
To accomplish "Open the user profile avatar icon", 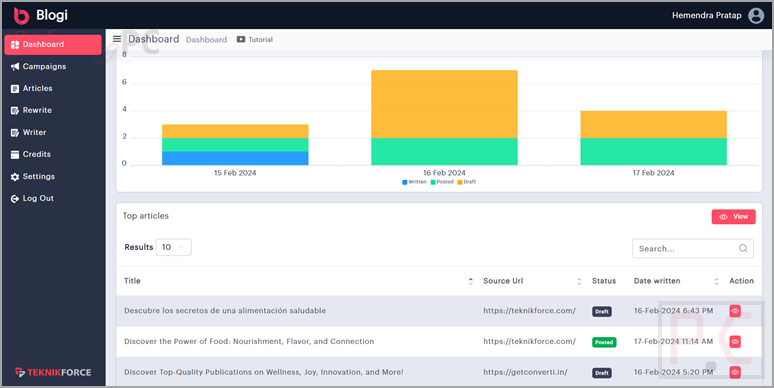I will (x=756, y=16).
